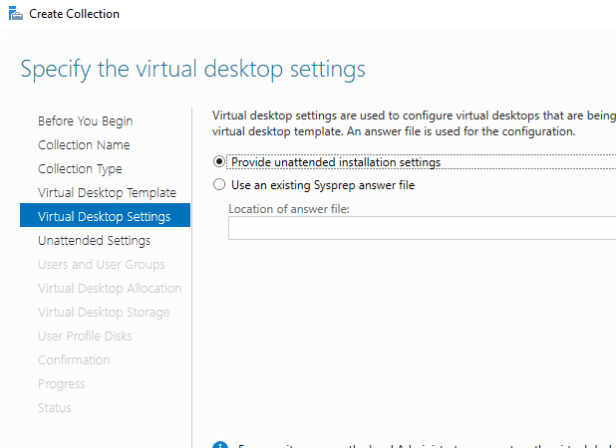
Task: Select the highlighted Virtual Desktop Settings step
Action: pos(104,216)
